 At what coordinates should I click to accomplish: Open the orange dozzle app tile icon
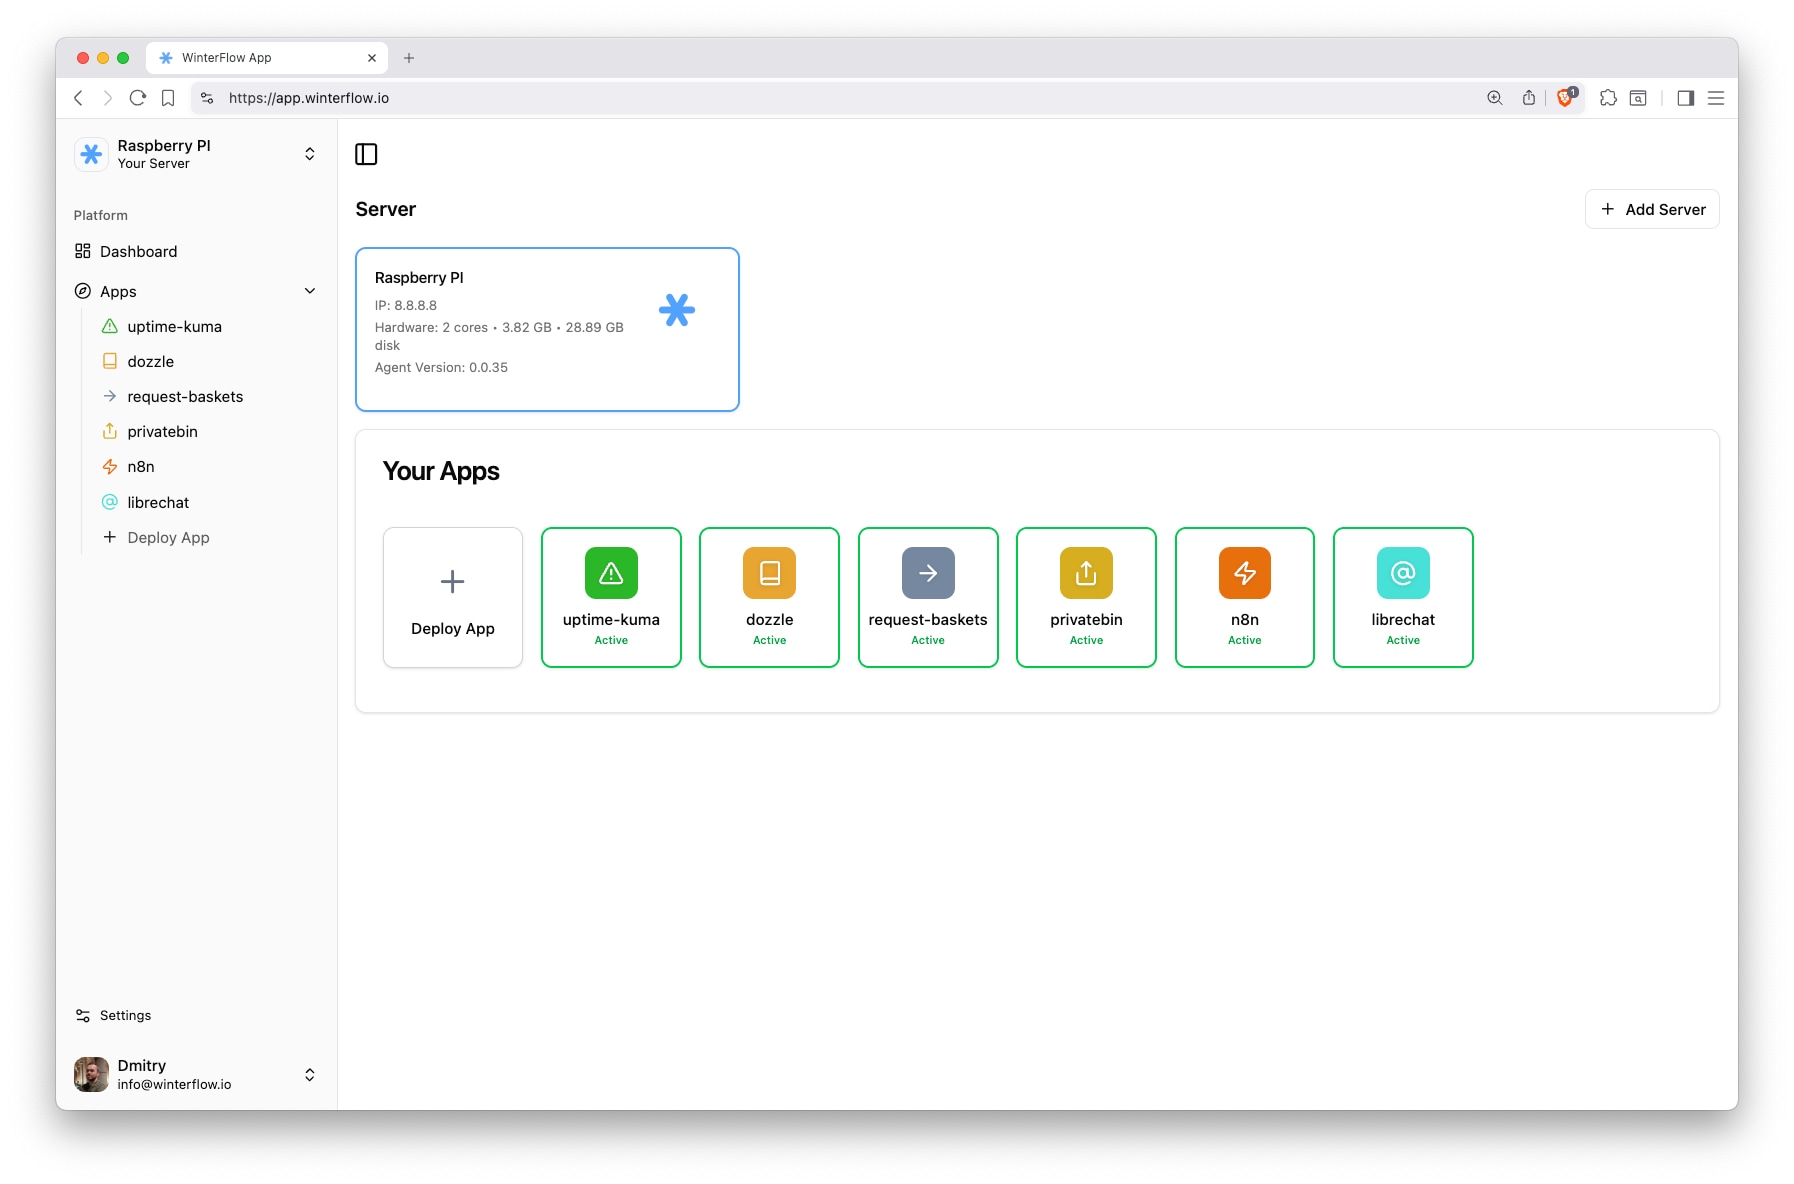pyautogui.click(x=769, y=573)
